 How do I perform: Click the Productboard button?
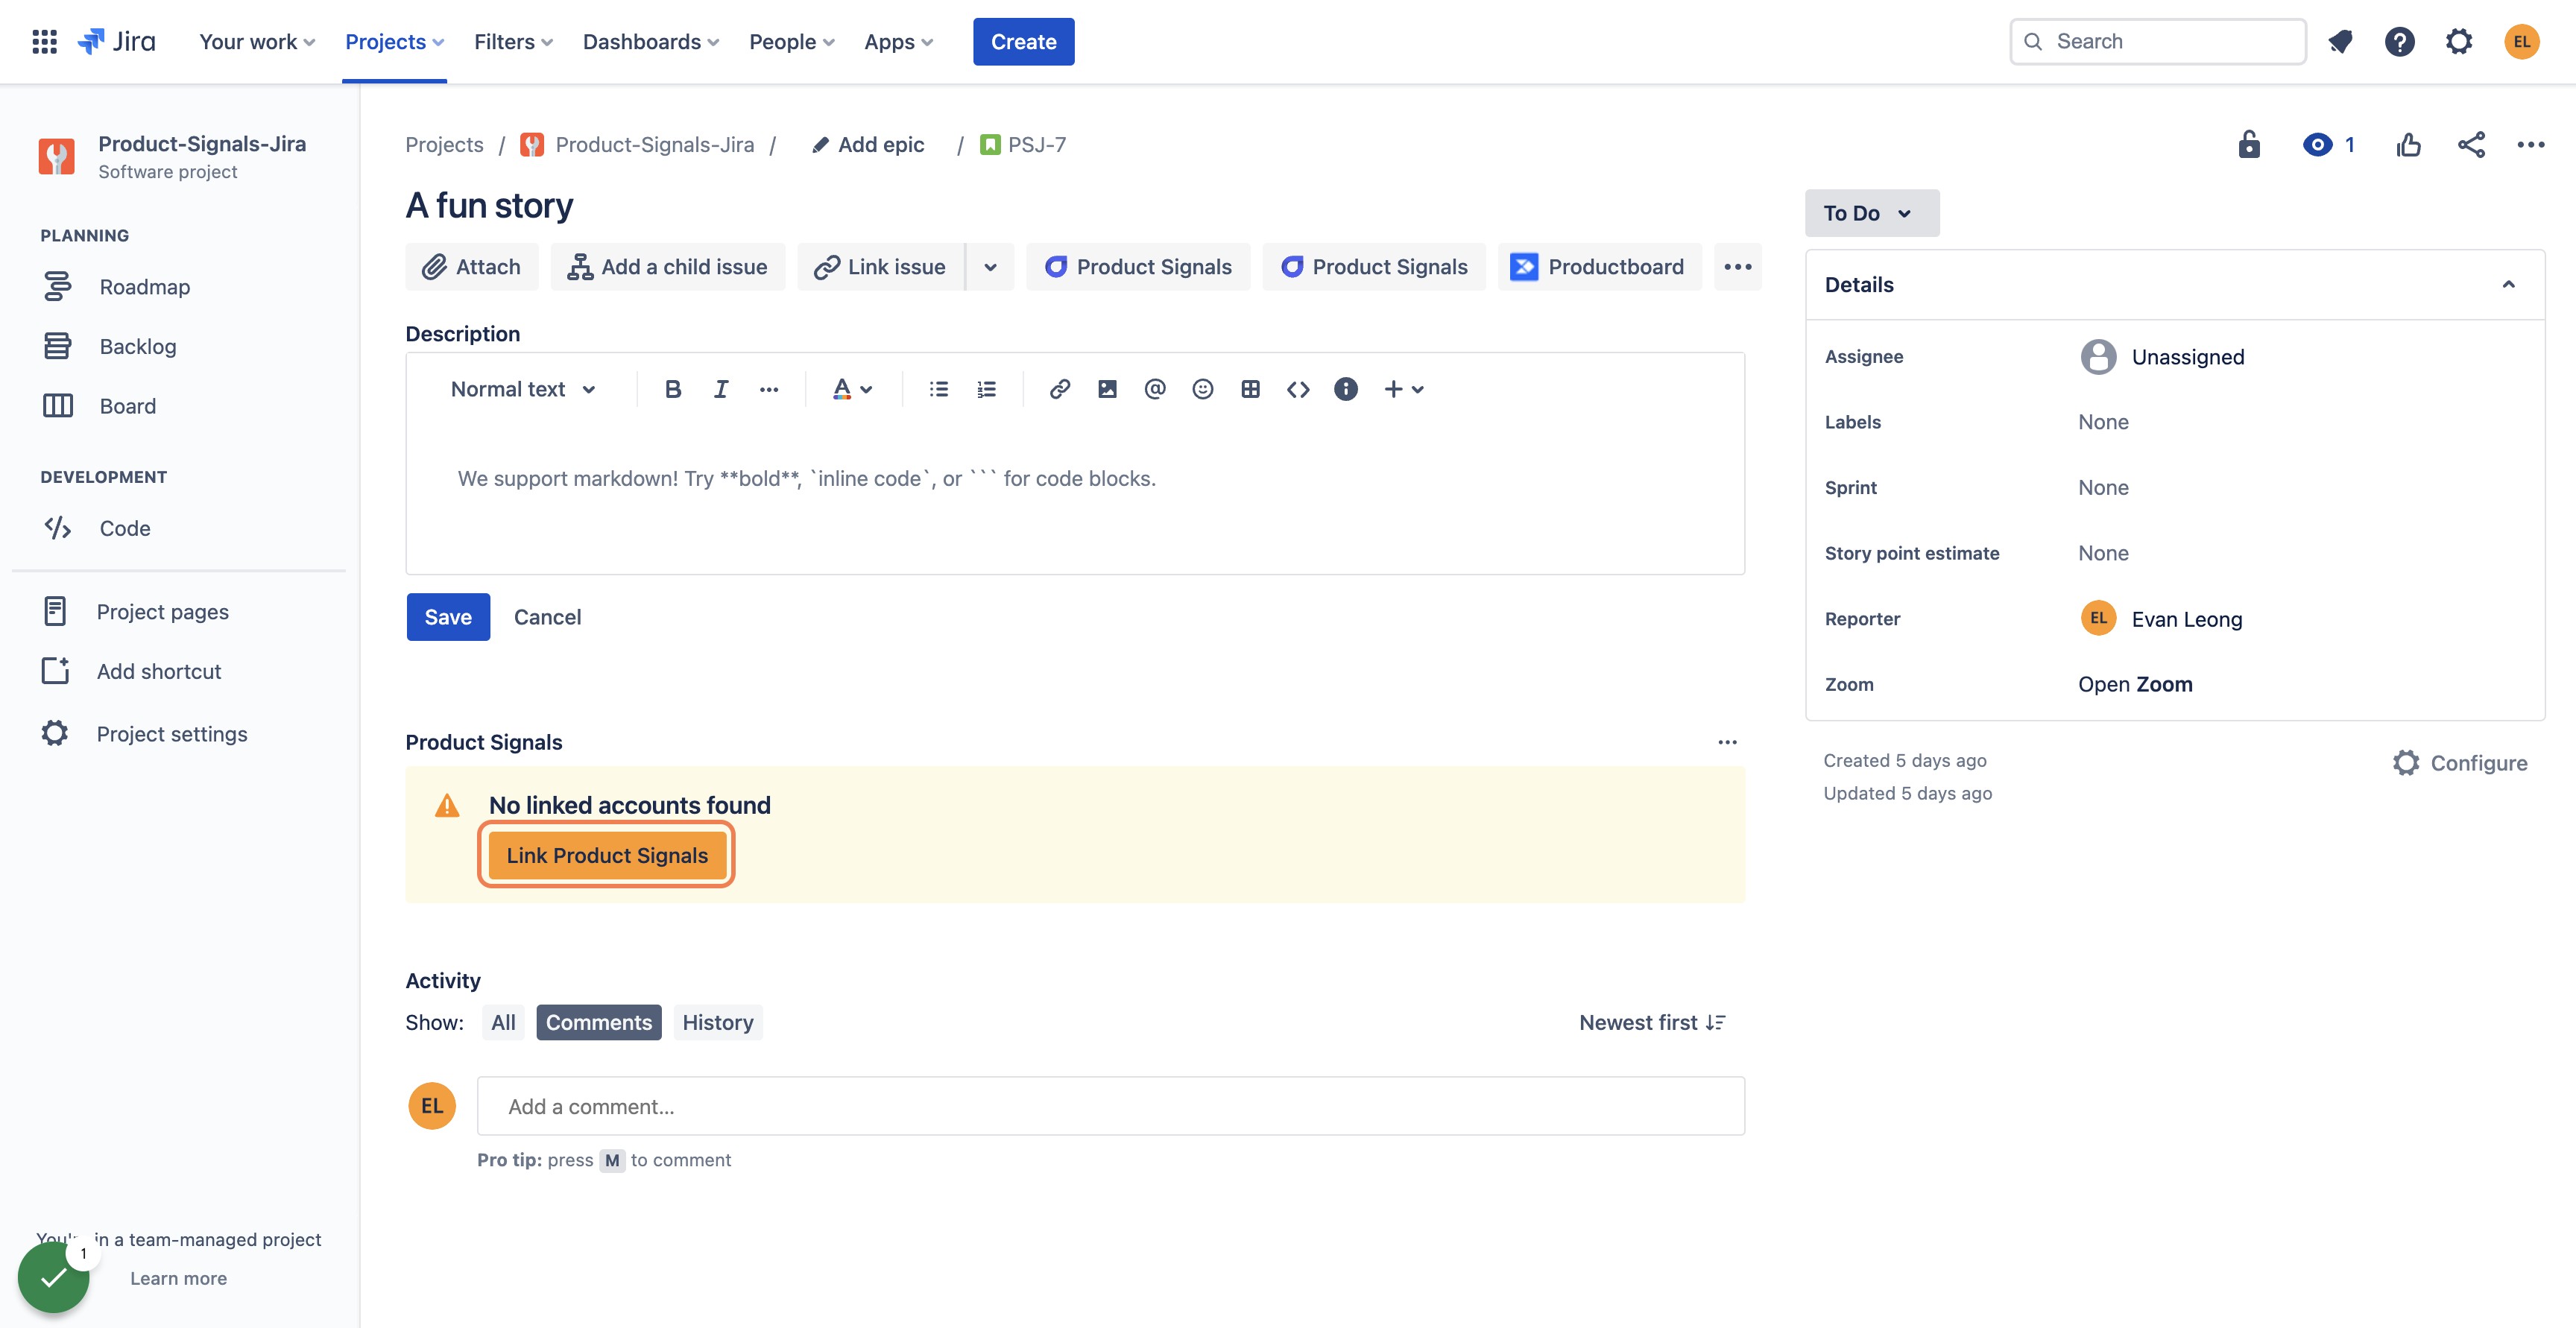point(1599,267)
